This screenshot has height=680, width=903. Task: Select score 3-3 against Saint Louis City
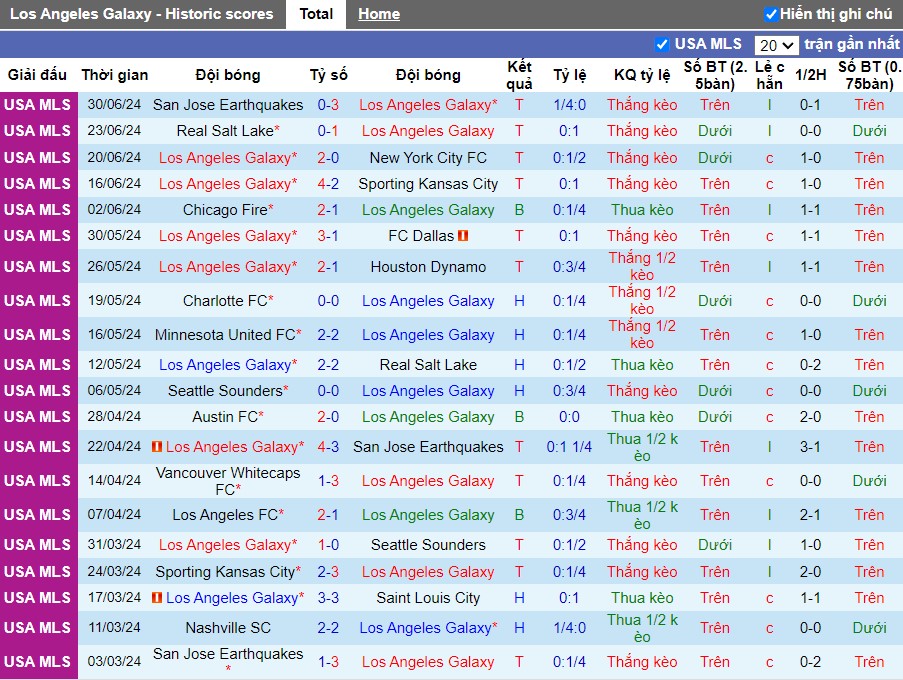[x=328, y=598]
